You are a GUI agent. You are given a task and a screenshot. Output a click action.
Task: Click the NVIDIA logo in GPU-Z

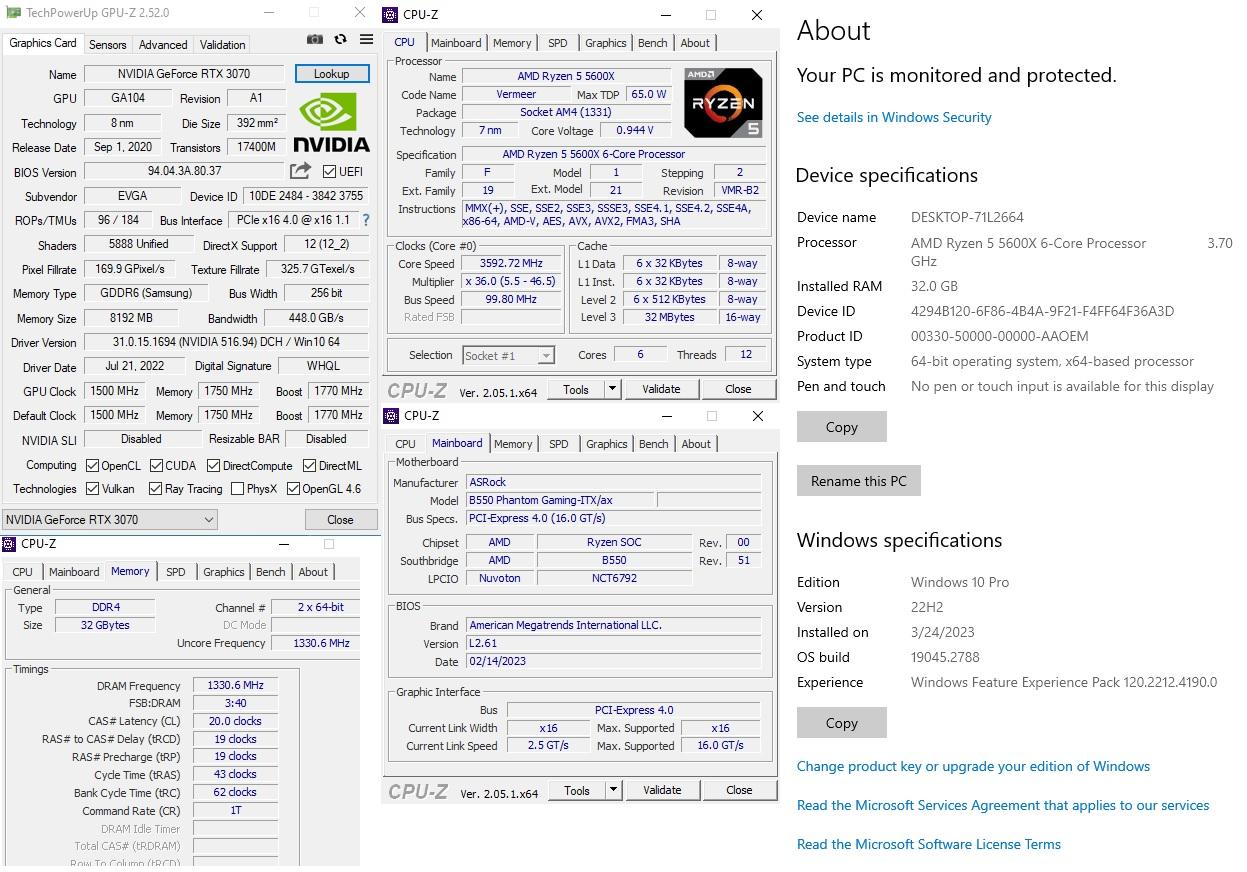334,122
